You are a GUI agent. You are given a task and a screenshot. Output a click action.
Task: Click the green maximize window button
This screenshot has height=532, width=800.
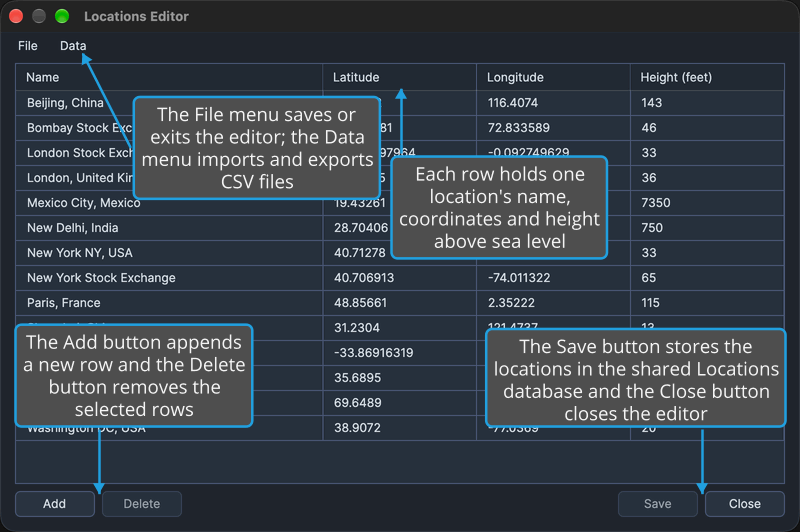tap(62, 16)
